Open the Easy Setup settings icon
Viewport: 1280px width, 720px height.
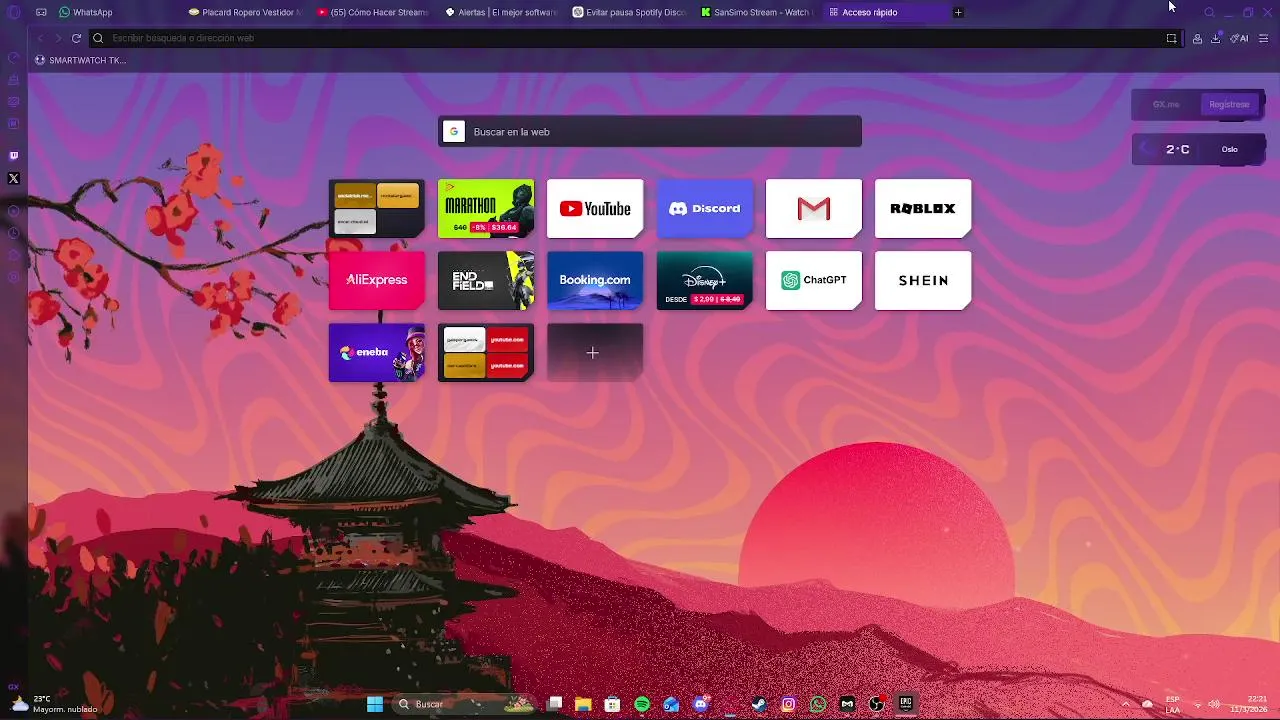point(1264,38)
